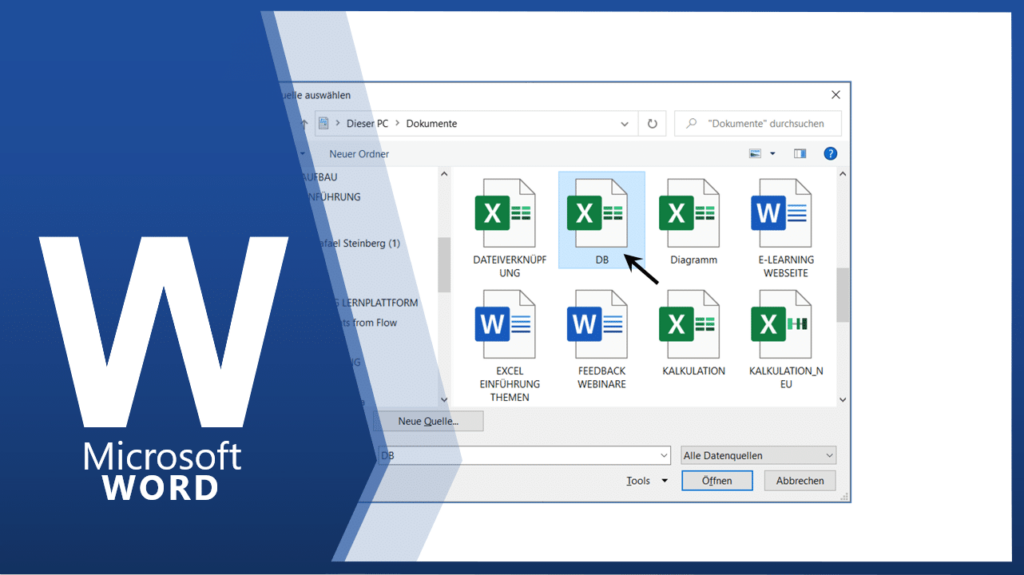Open the Alle Datenquellen file type dropdown

pyautogui.click(x=829, y=455)
